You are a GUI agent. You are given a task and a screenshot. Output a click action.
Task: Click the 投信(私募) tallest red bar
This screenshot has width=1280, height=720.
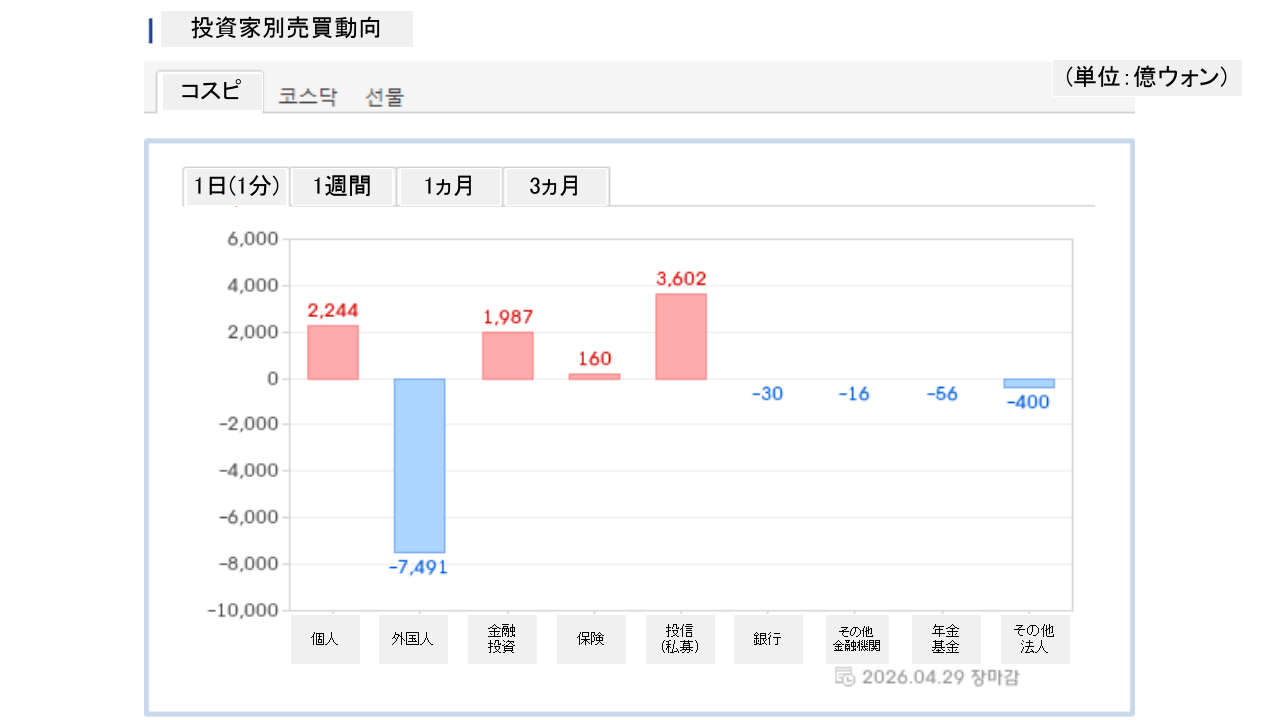point(681,336)
